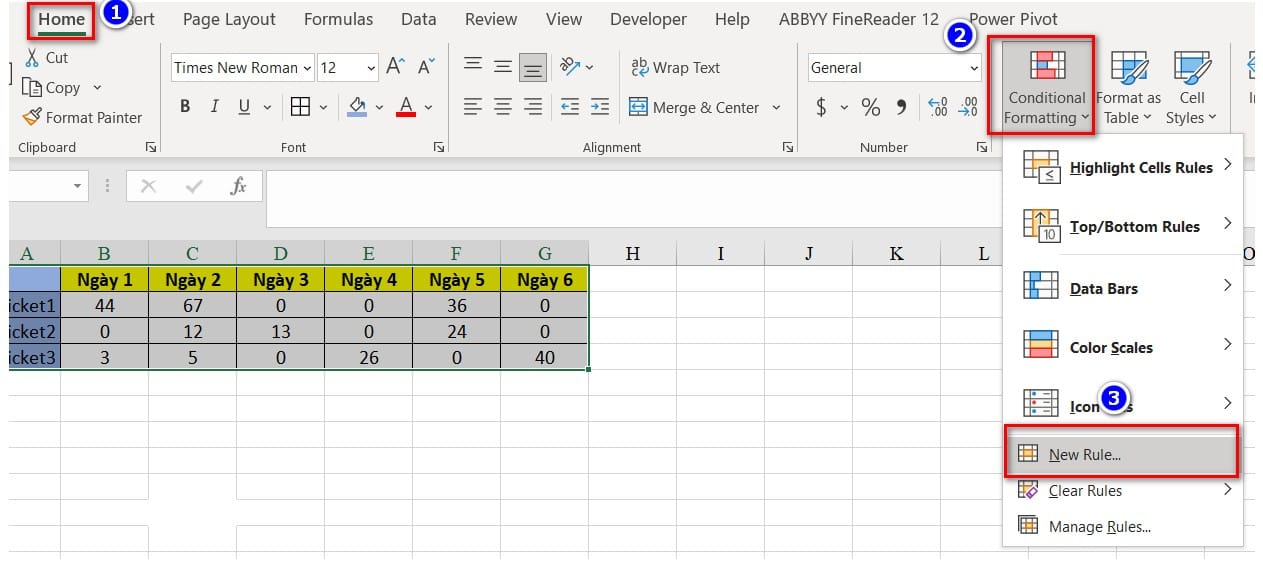Apply cell Borders icon
Screen dimensions: 1263x565
[x=300, y=107]
